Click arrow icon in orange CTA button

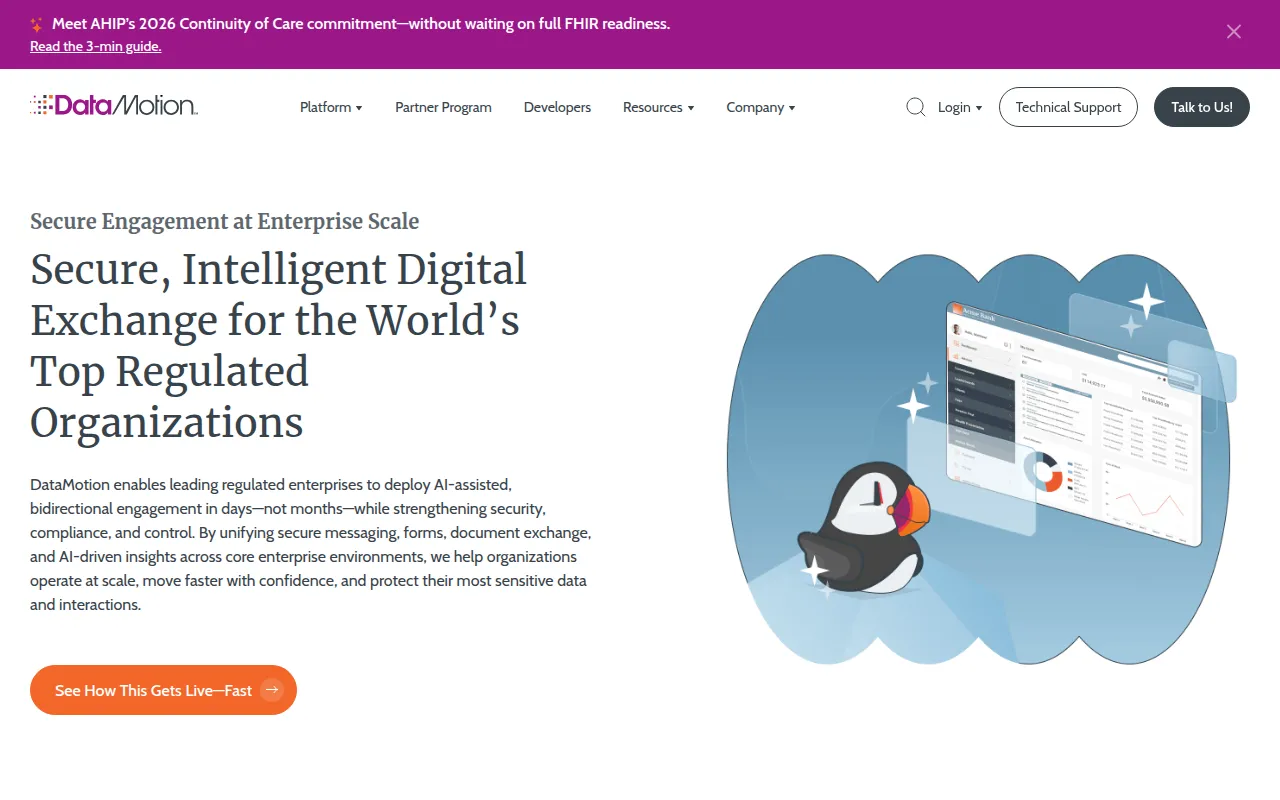click(272, 690)
